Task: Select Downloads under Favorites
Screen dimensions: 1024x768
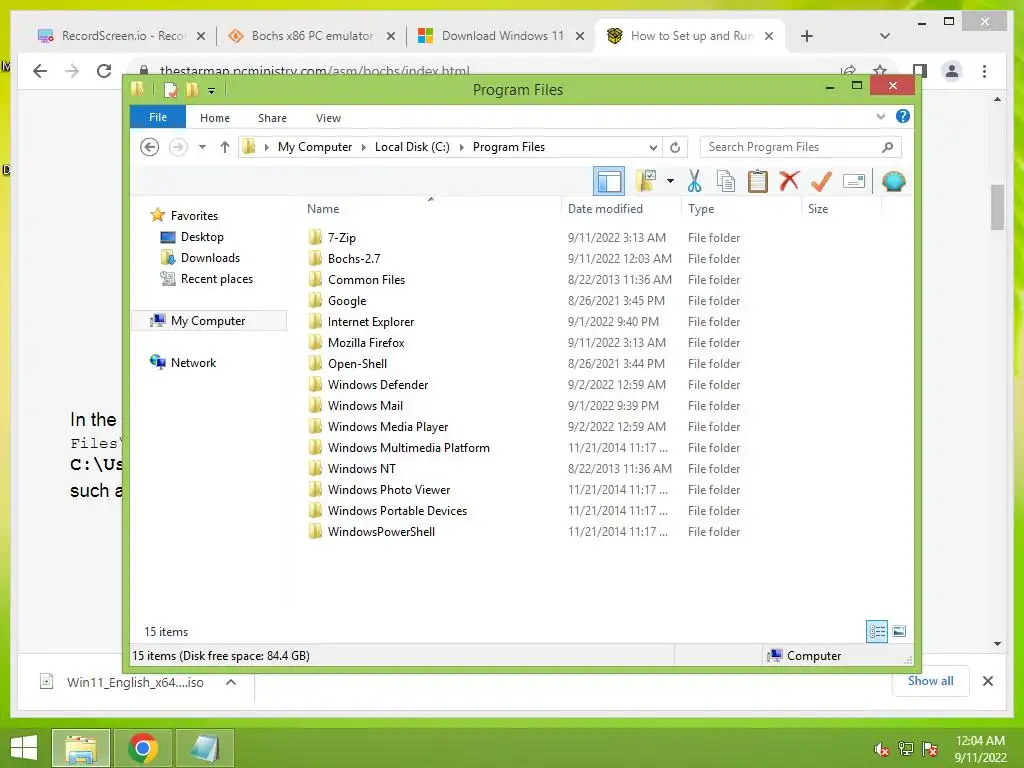Action: pos(210,257)
